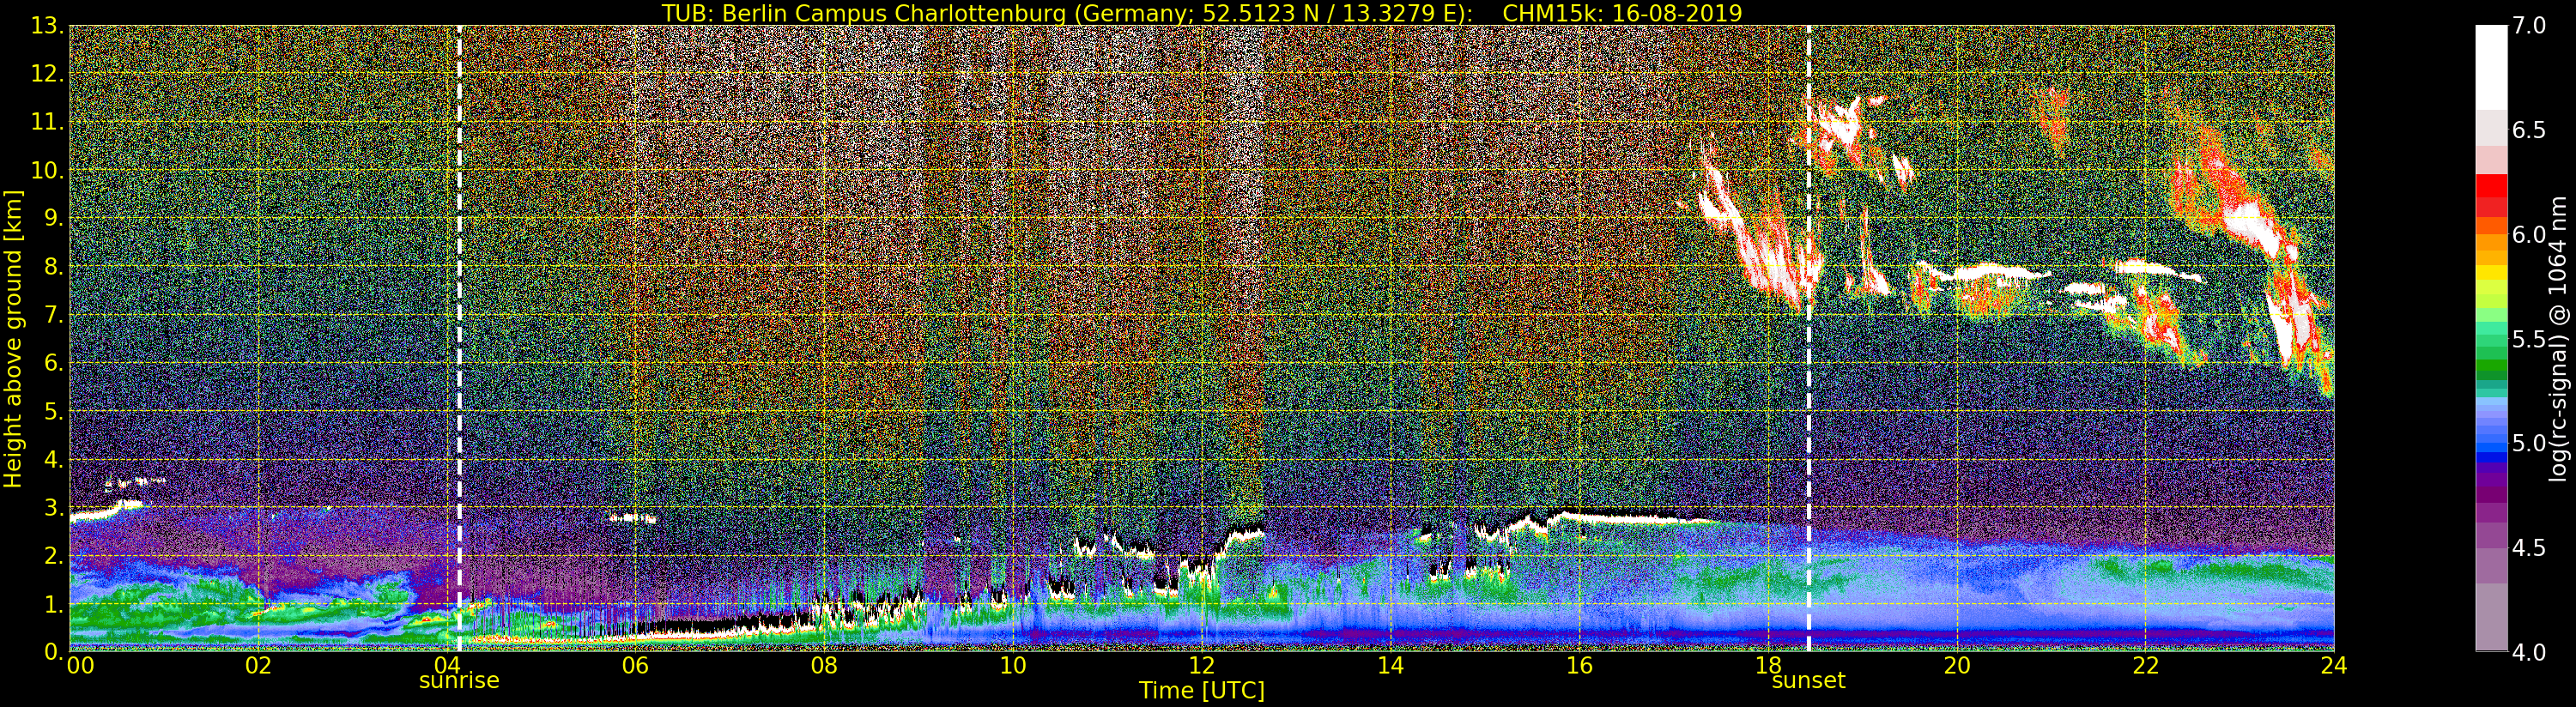
Task: Click the time tick label '18'
Action: pos(1768,665)
